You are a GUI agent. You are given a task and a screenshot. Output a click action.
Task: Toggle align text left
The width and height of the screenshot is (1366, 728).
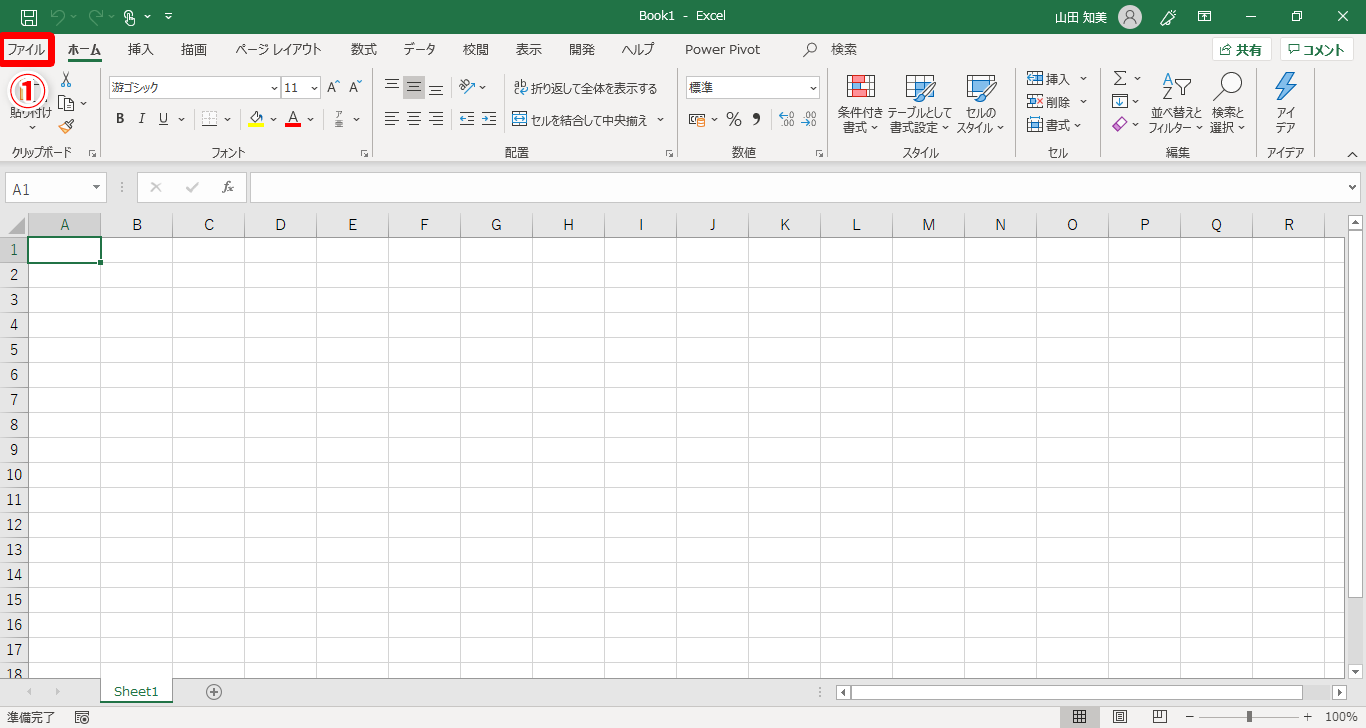pos(392,119)
